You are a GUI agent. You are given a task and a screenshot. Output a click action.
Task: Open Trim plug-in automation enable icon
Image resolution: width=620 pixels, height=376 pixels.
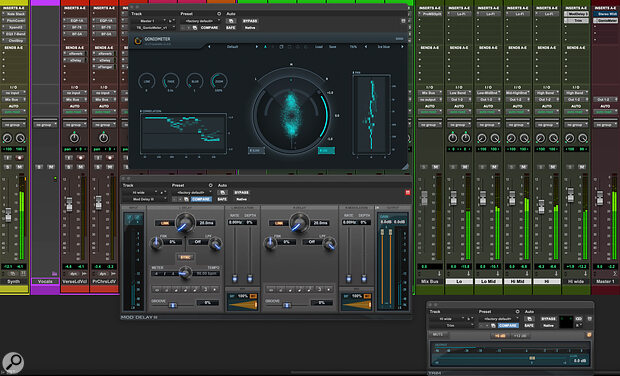pyautogui.click(x=529, y=319)
